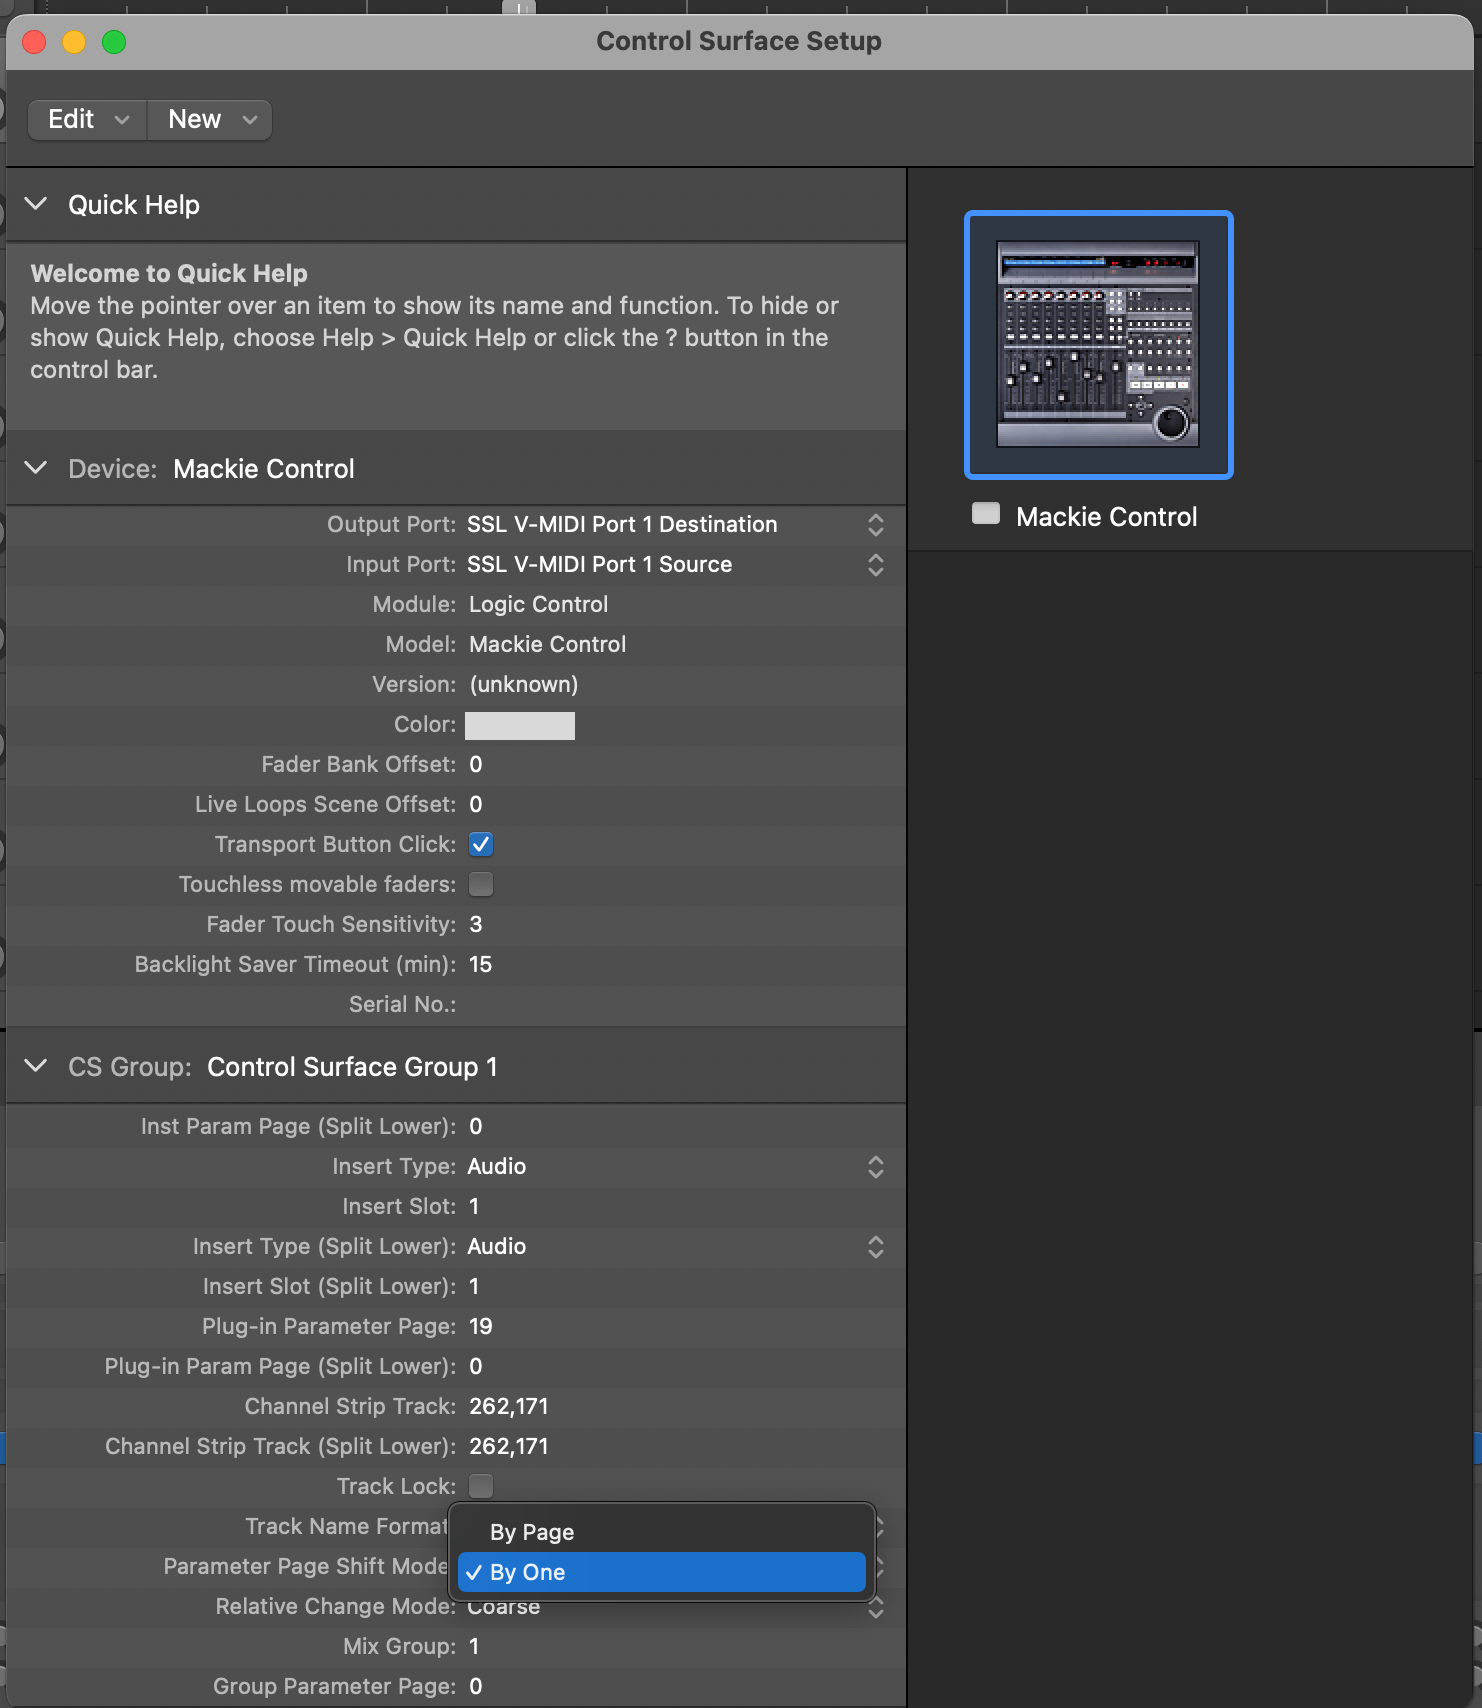1482x1708 pixels.
Task: Open the Output Port popup
Action: pos(676,525)
